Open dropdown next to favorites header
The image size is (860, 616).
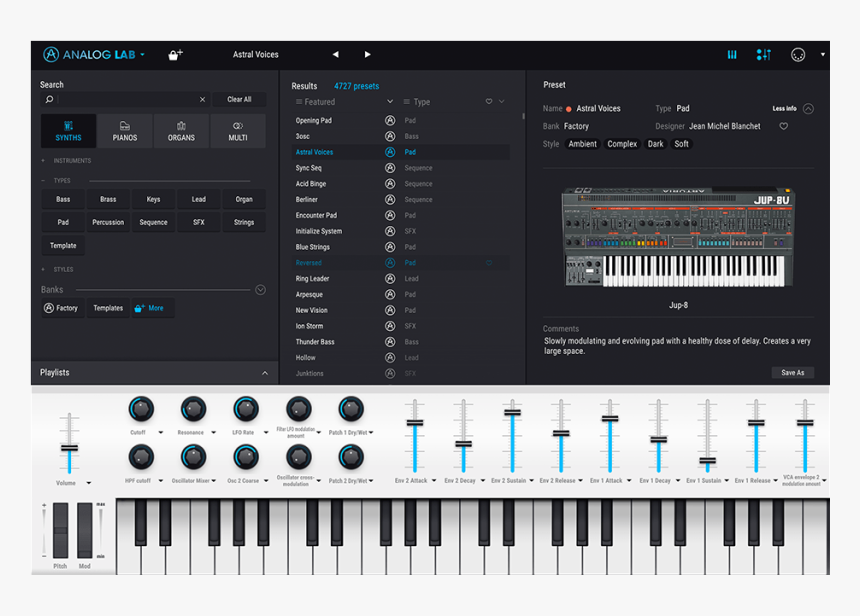(501, 101)
